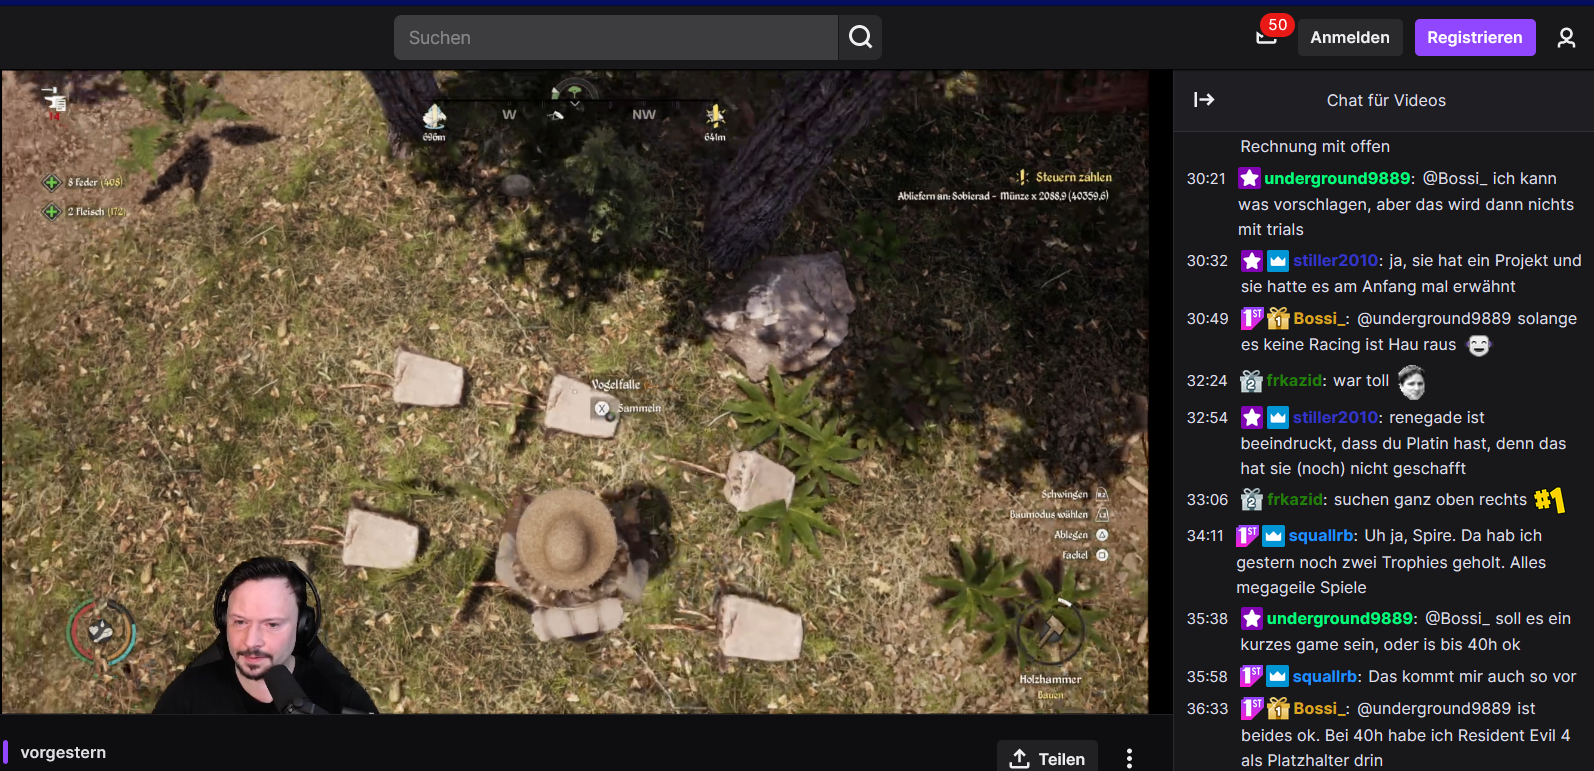Open the user account menu icon
The height and width of the screenshot is (771, 1594).
[1566, 38]
